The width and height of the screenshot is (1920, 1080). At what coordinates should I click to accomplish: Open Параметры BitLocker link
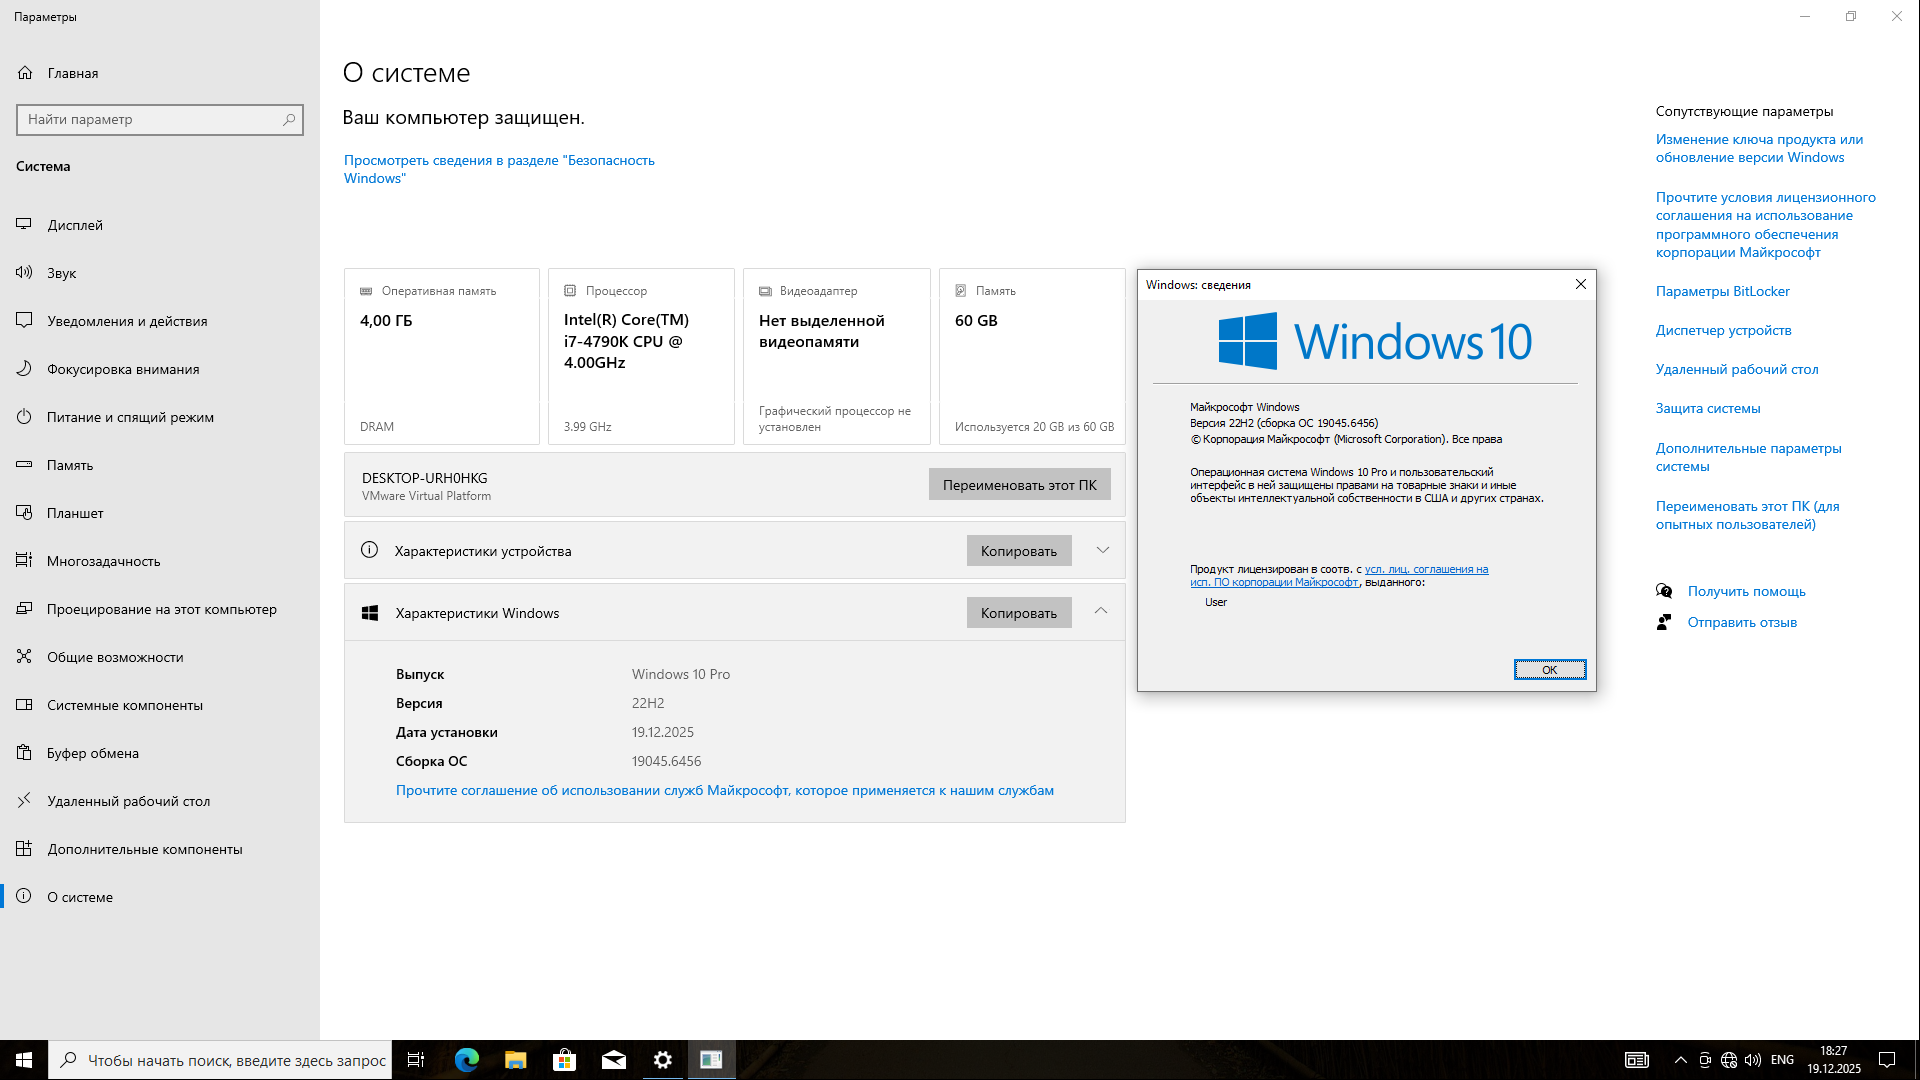(1722, 291)
